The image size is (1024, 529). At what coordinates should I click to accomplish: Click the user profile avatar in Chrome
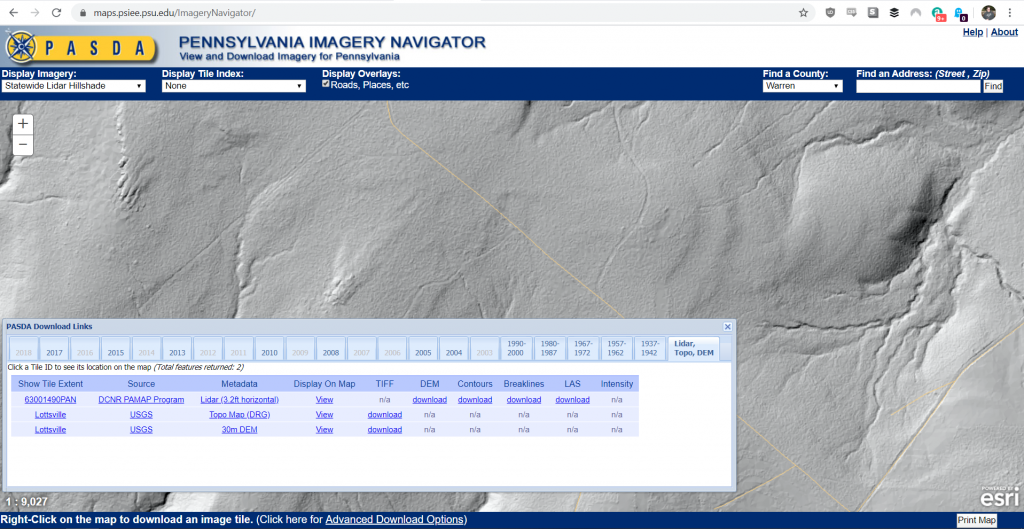pyautogui.click(x=989, y=12)
